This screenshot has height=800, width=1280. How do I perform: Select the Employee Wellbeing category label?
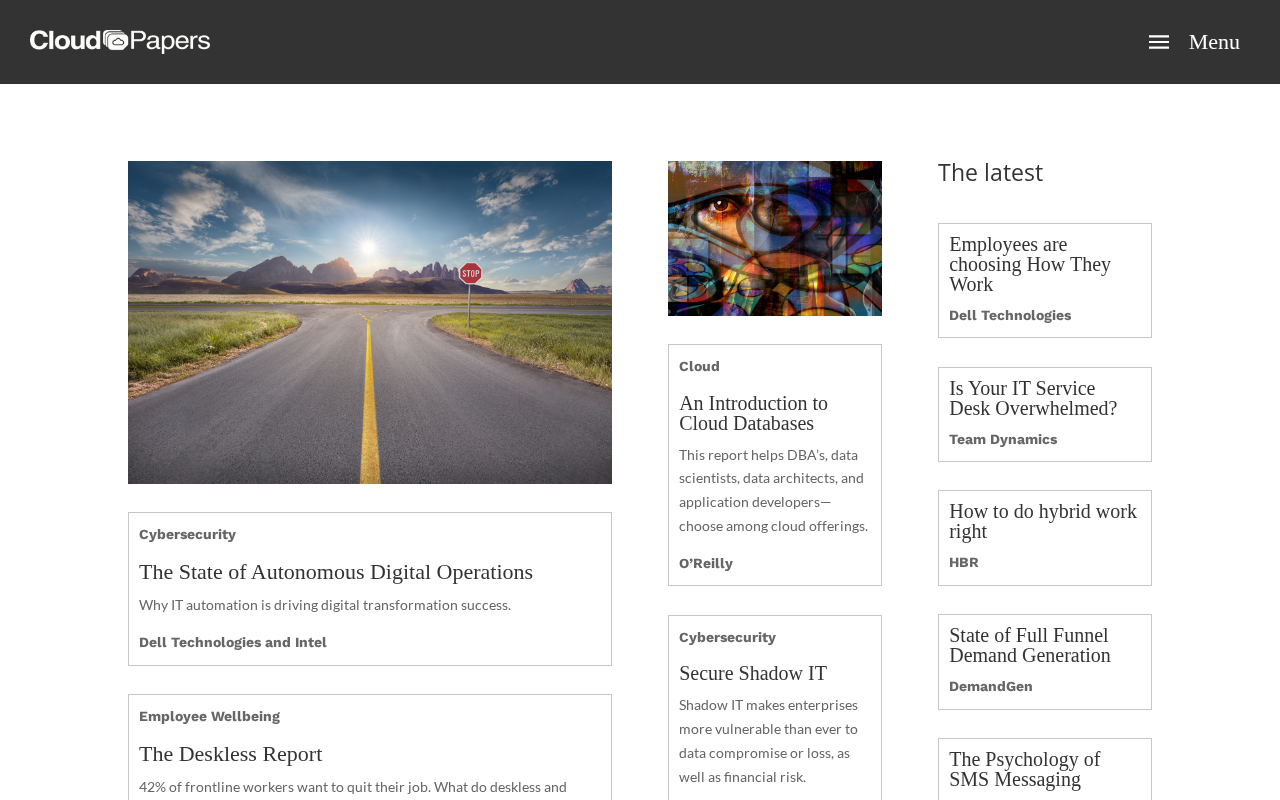[x=210, y=716]
